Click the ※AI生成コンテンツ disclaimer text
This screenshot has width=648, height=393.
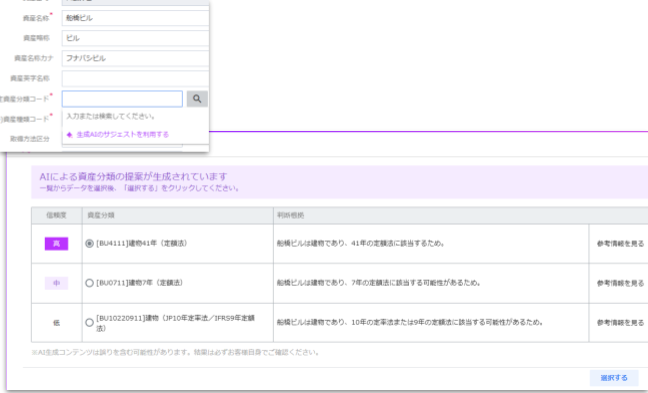pyautogui.click(x=175, y=353)
